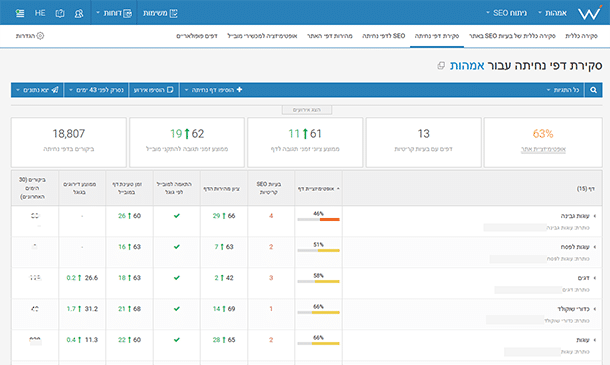Open the נסרק לפני 43 ימים dropdown
The width and height of the screenshot is (610, 365).
96,90
